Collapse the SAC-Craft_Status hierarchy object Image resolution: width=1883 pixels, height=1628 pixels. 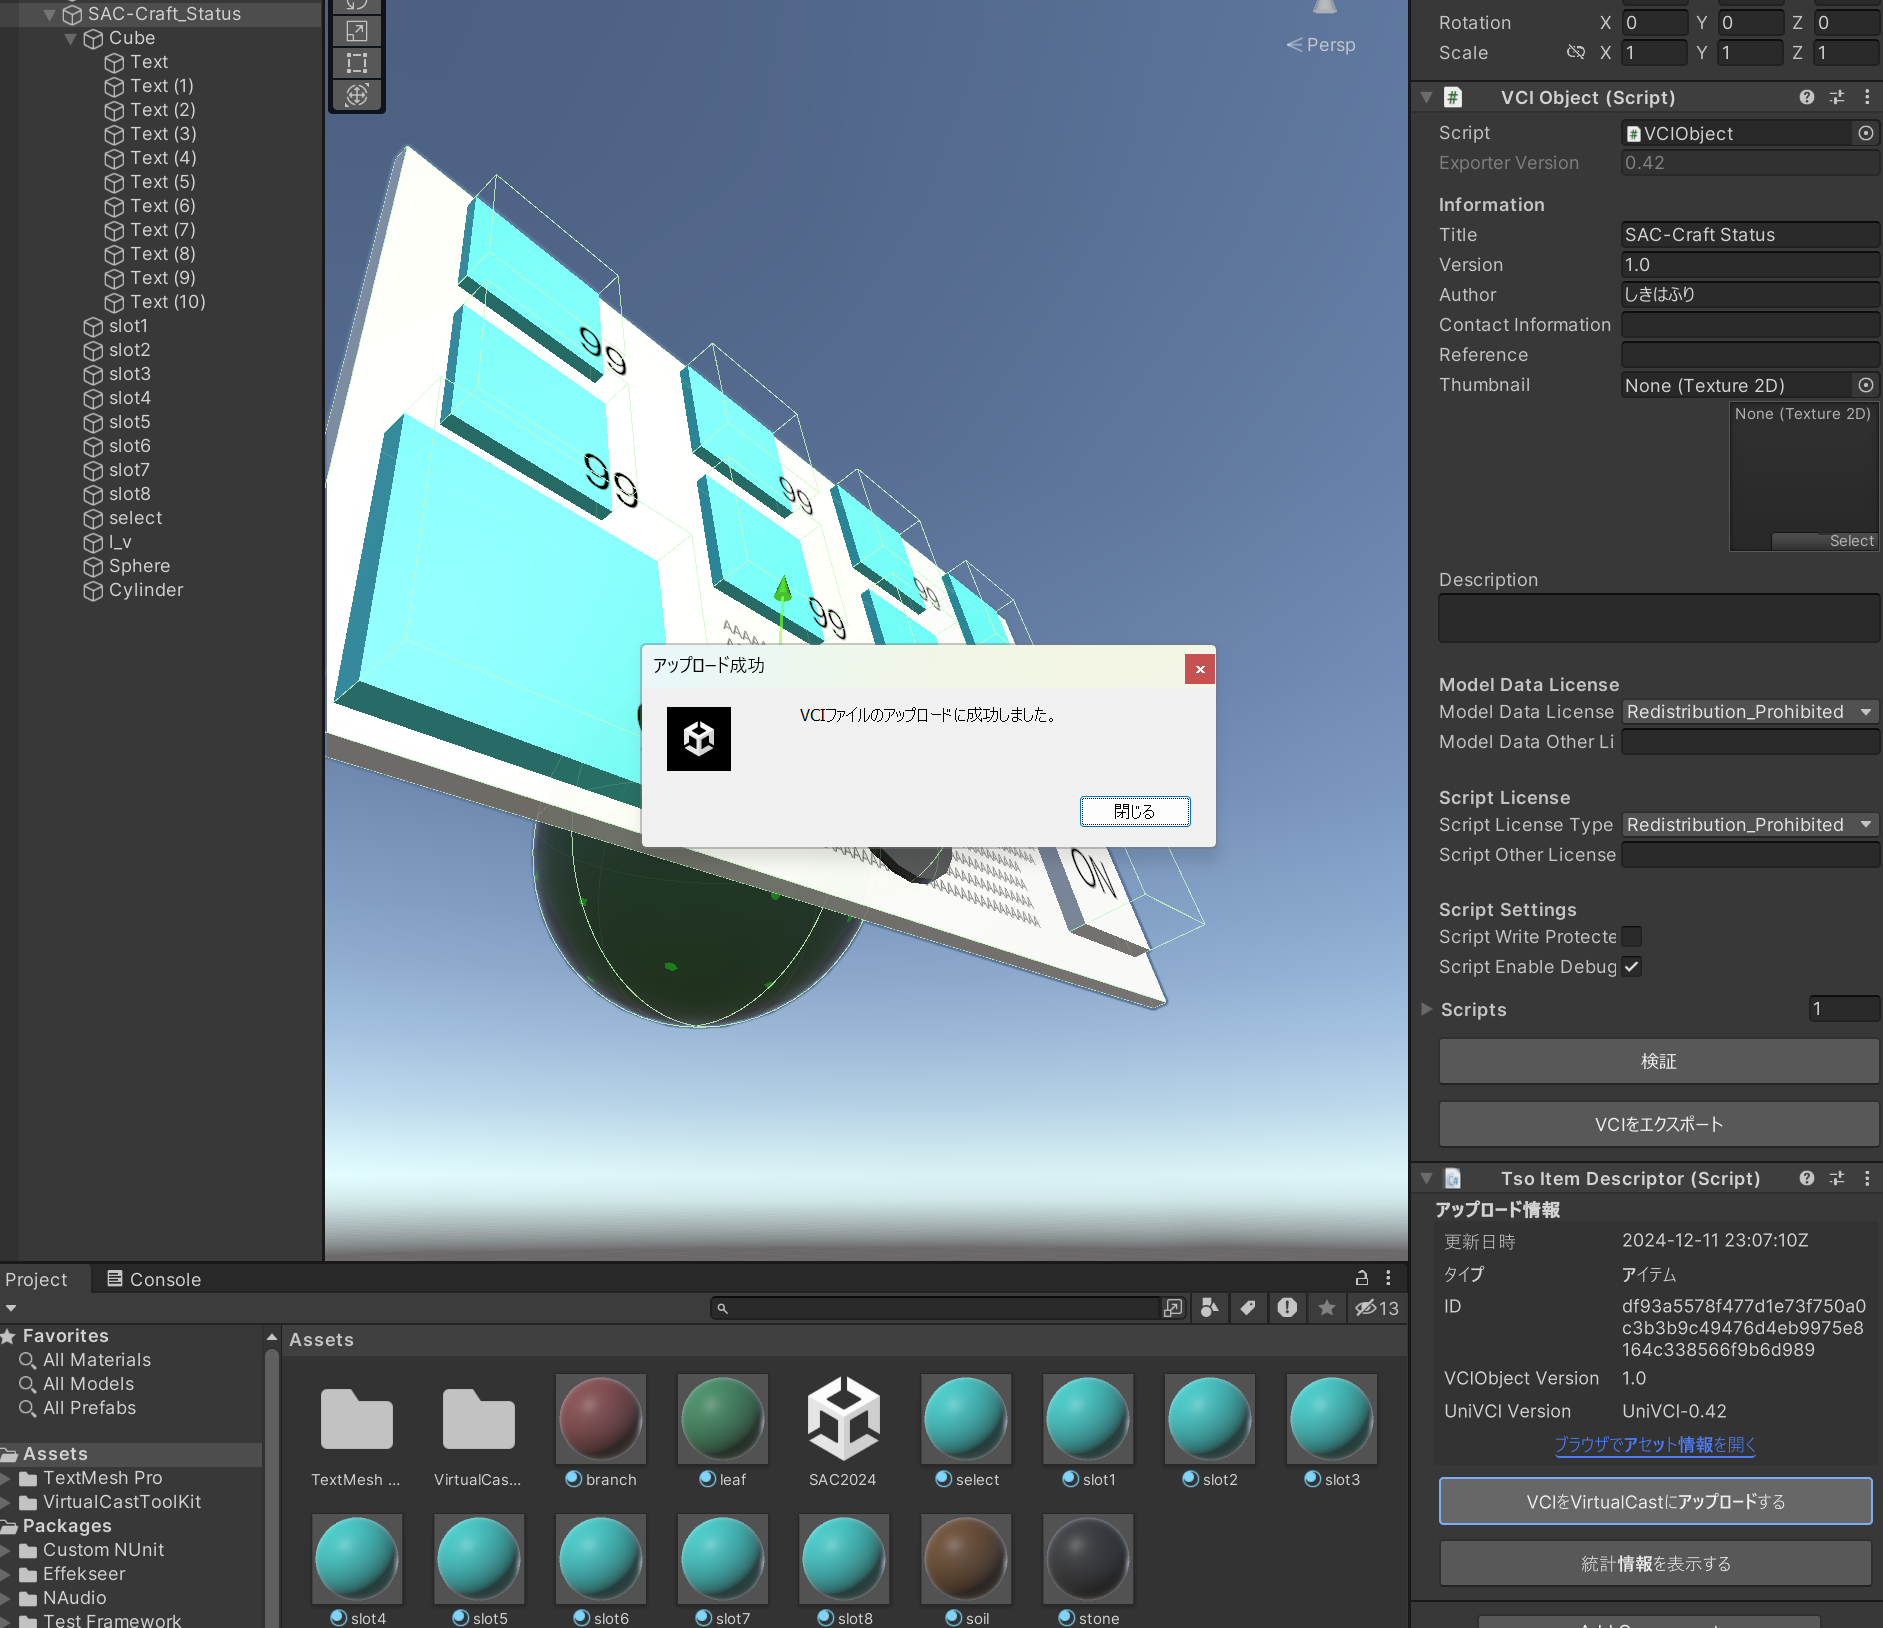pos(49,14)
